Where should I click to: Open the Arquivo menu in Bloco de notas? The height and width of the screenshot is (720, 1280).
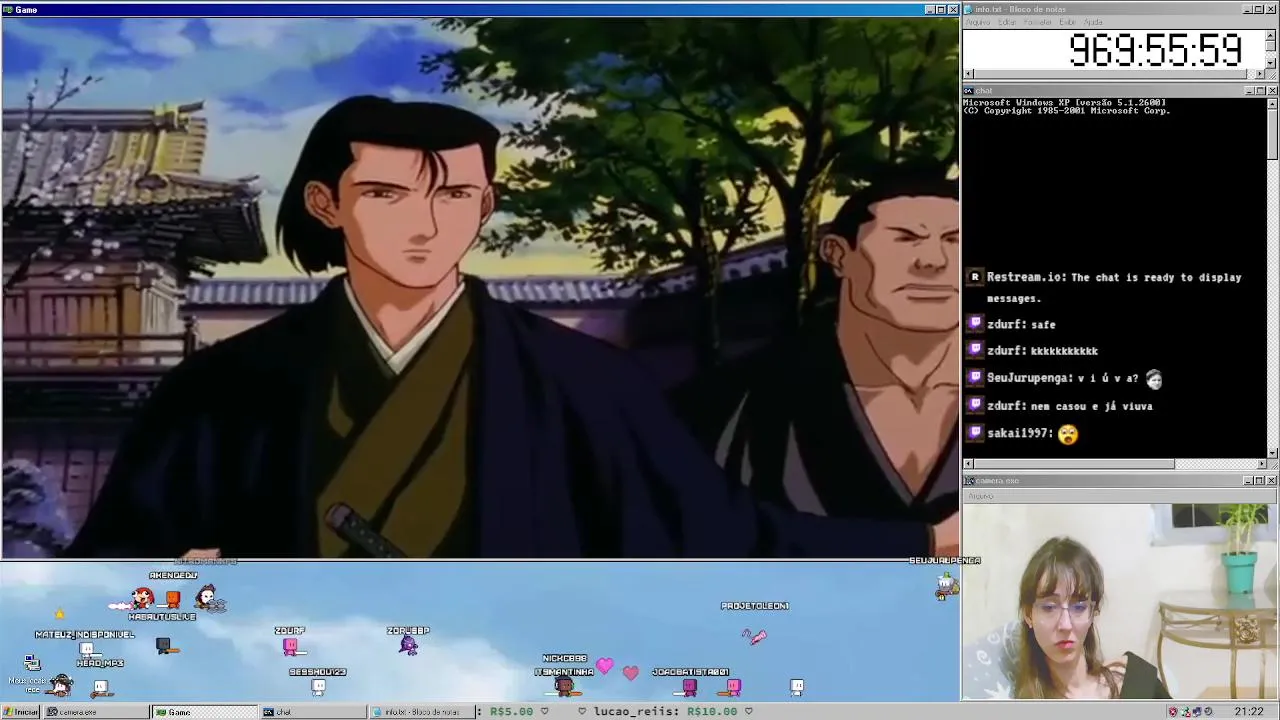tap(978, 22)
